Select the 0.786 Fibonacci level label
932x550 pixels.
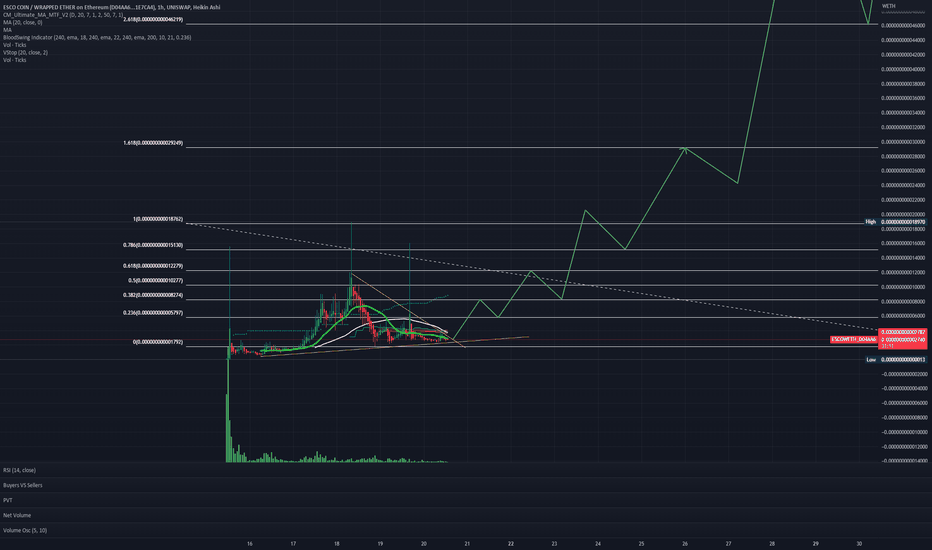153,245
